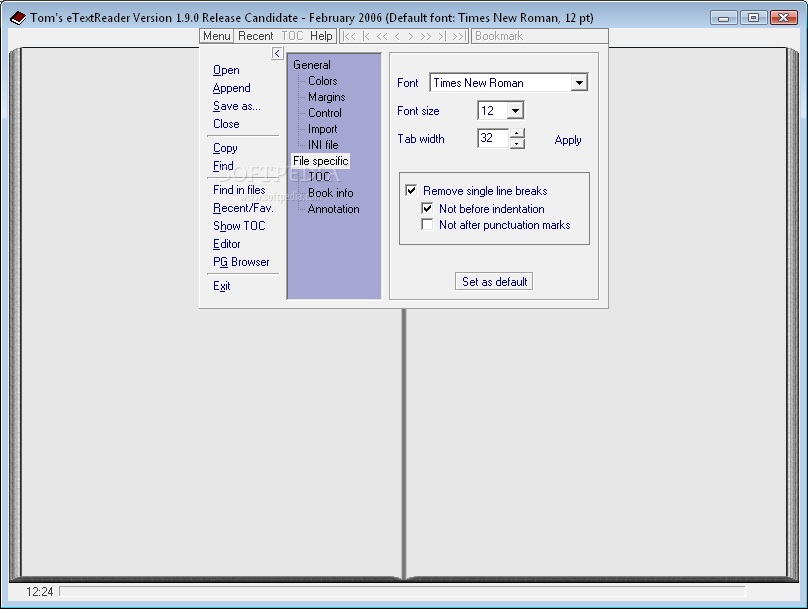Screen dimensions: 808x609
Task: Open the TOC toolbar menu
Action: point(292,36)
